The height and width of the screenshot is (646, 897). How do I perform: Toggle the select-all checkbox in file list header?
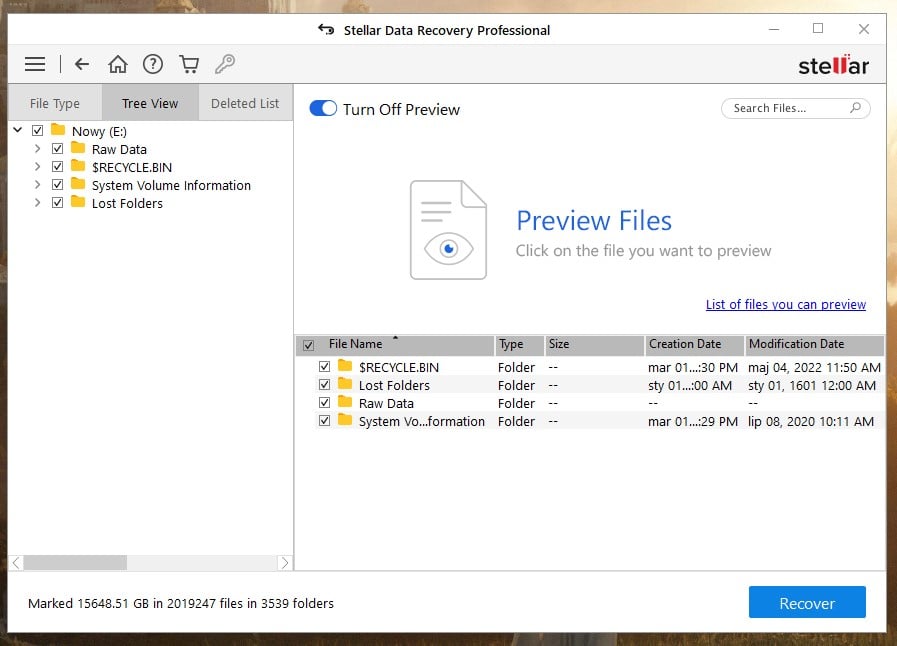[x=308, y=345]
